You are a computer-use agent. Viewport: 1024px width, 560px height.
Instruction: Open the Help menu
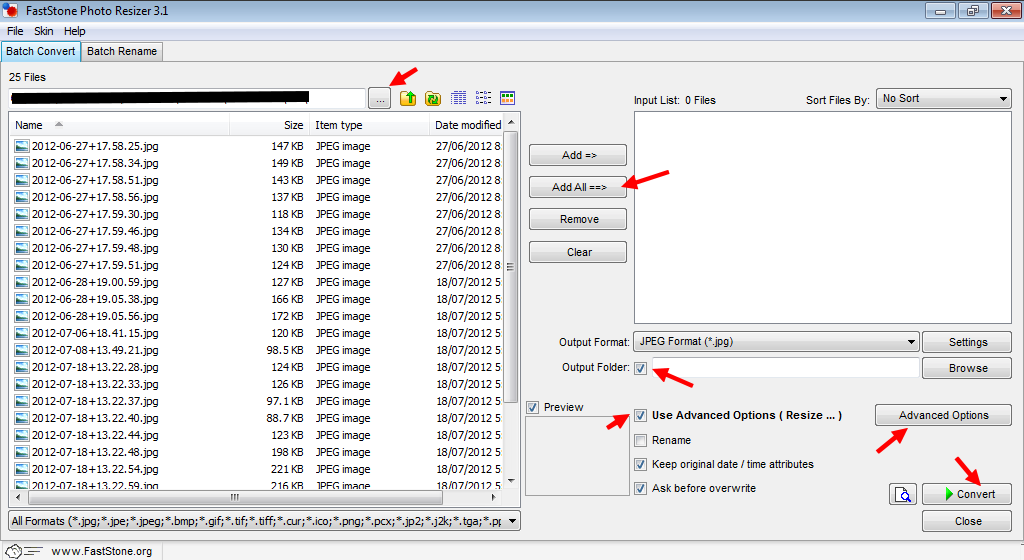click(x=74, y=31)
